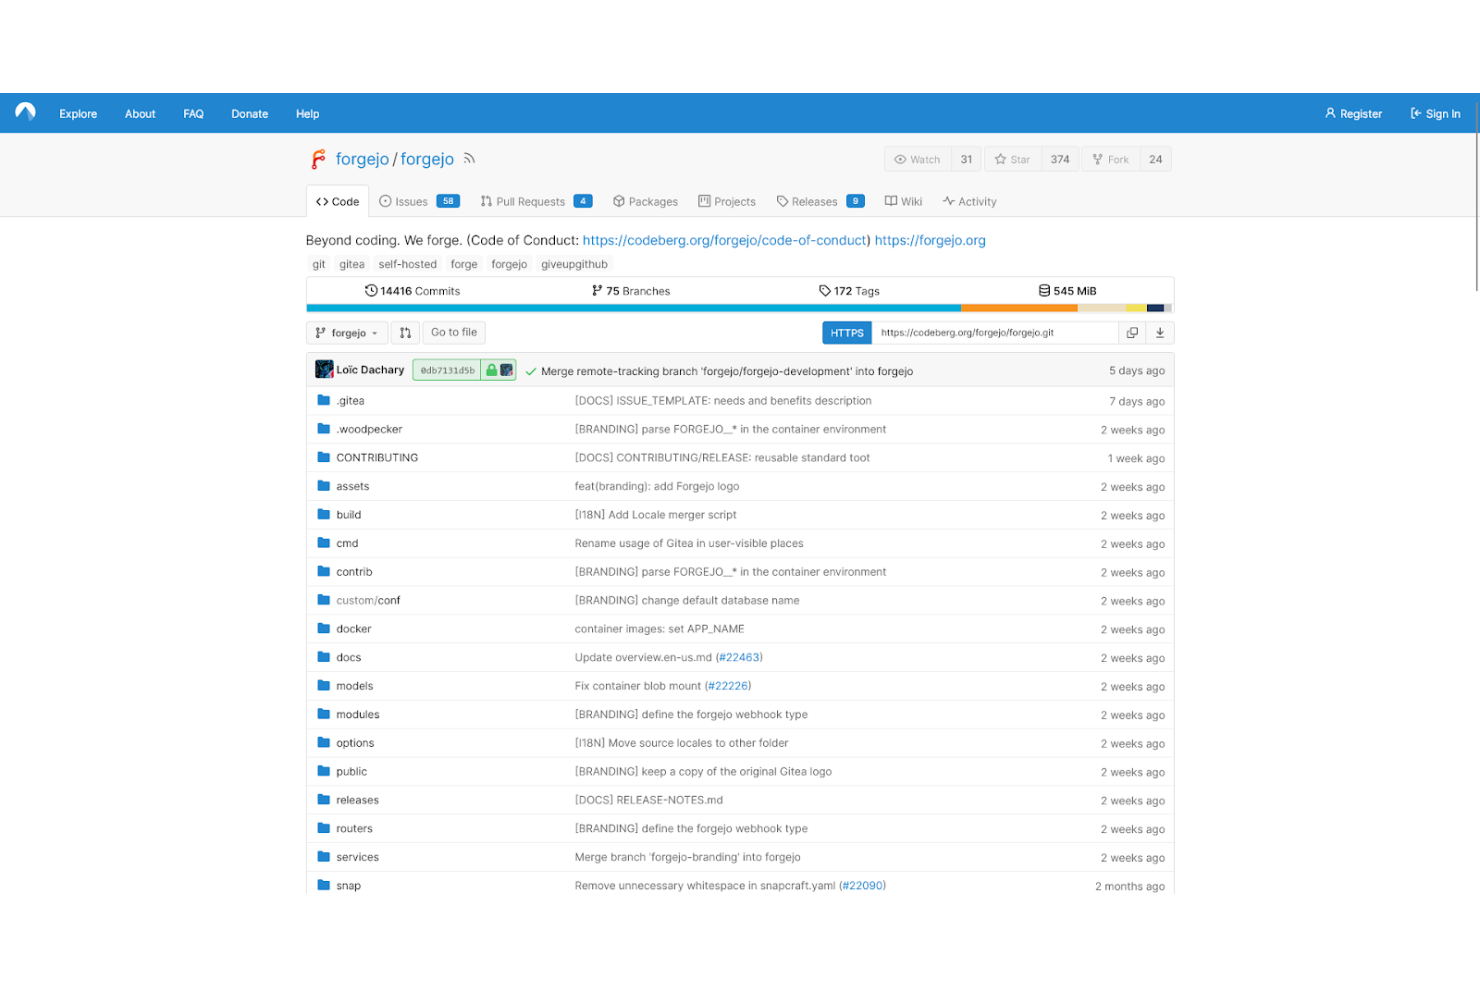Open branch comparison with the arrows icon
The image size is (1480, 987).
click(405, 331)
